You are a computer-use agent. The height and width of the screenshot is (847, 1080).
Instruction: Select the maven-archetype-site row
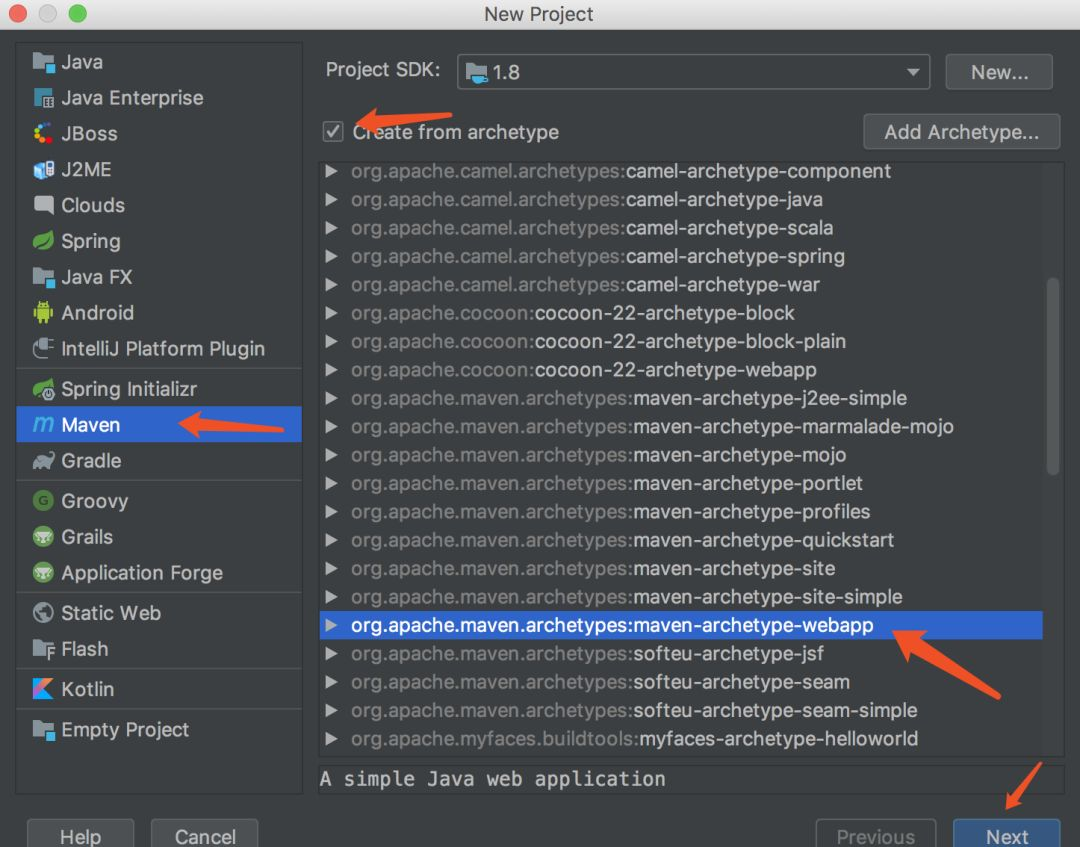coord(681,569)
